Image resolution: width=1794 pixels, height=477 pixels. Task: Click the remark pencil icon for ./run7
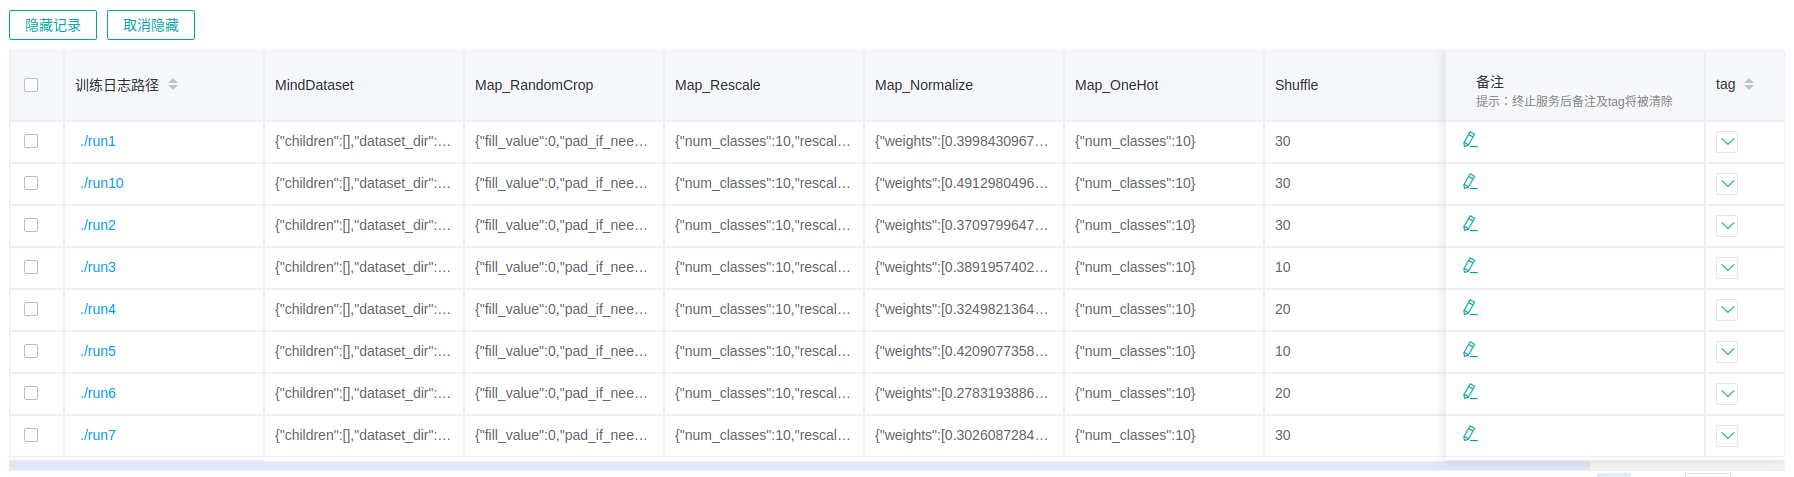point(1470,434)
